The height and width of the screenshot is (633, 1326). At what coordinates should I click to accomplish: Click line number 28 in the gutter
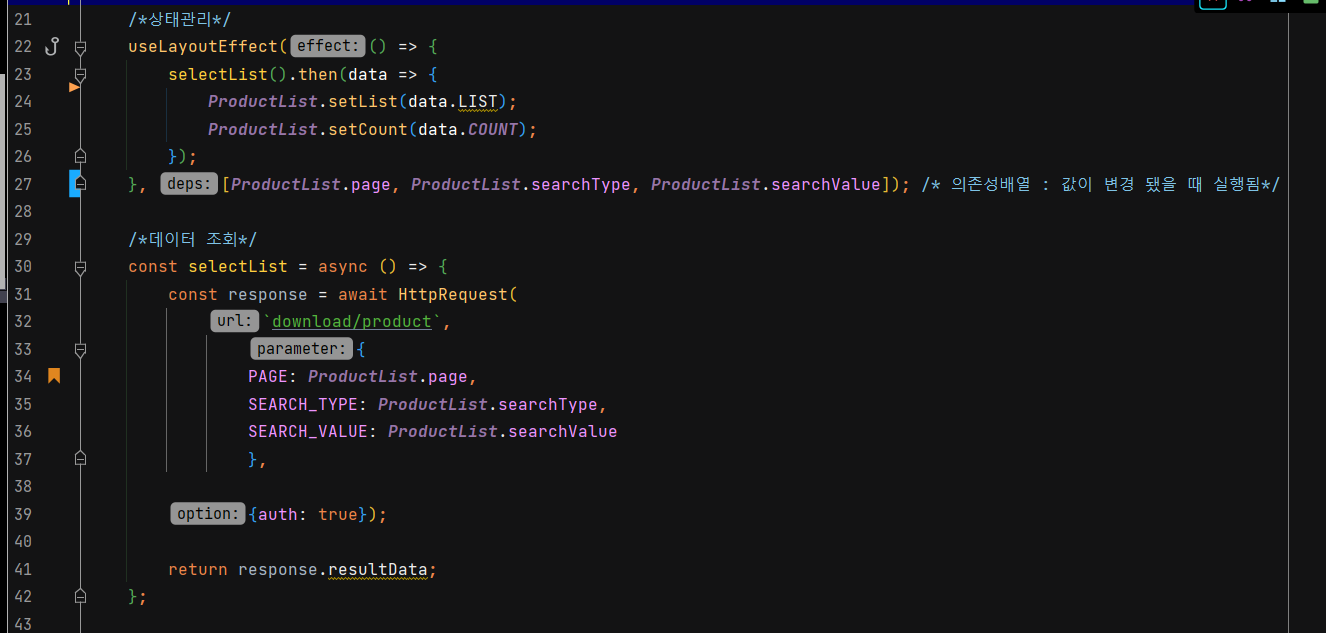click(22, 211)
